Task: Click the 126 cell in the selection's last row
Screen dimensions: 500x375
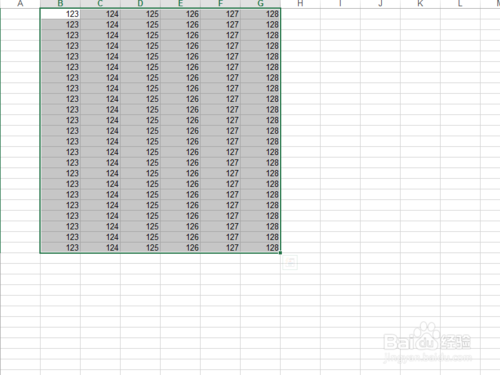Action: tap(180, 248)
